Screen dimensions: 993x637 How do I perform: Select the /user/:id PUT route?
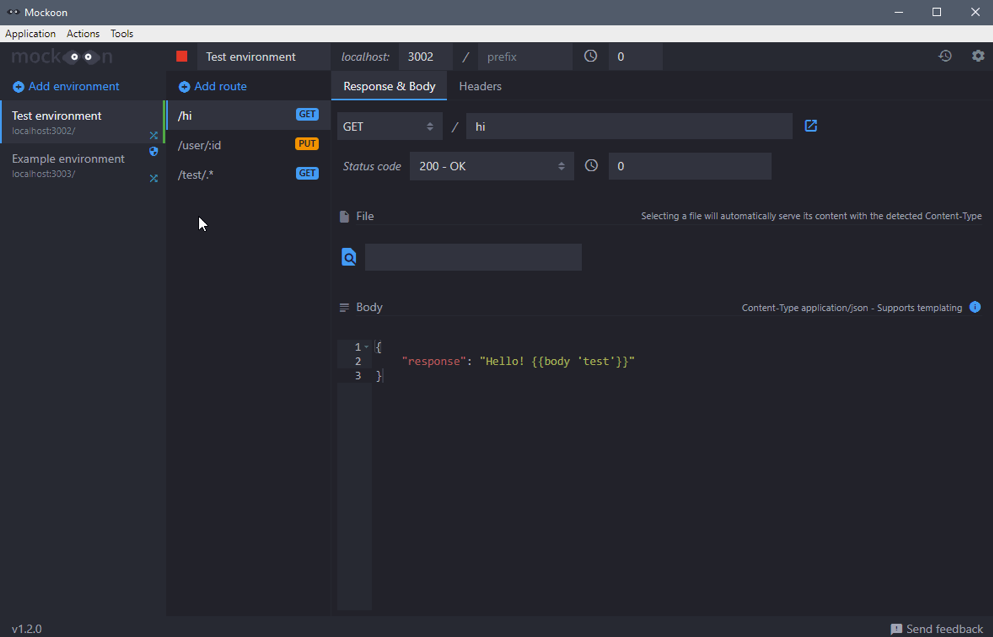click(248, 144)
